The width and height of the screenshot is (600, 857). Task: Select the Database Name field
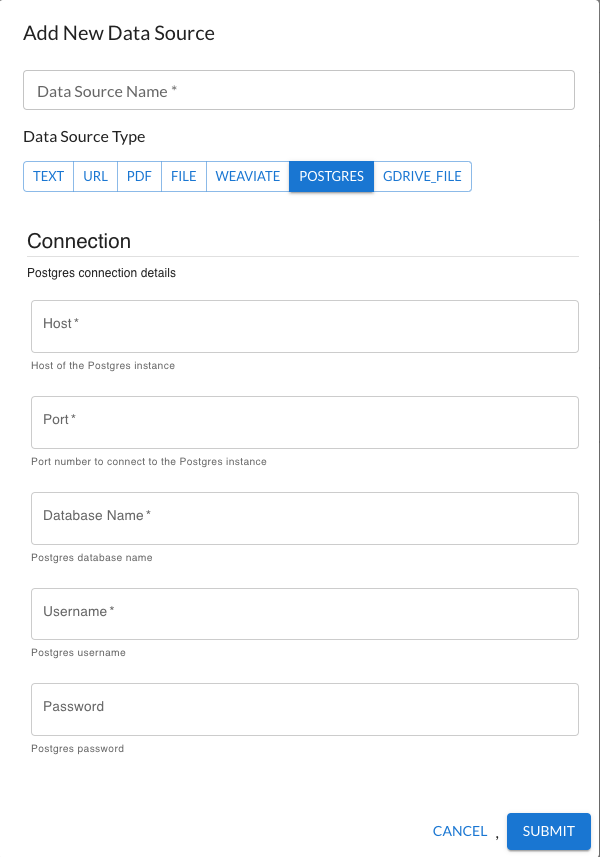pos(304,517)
